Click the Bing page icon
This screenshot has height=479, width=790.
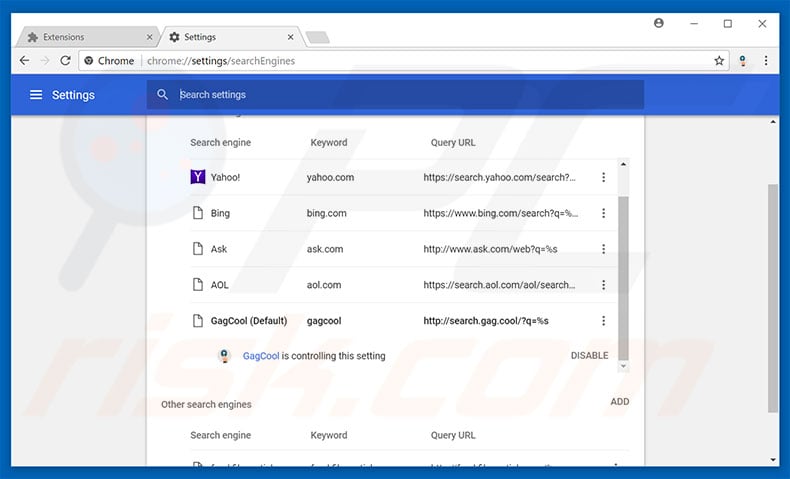(x=198, y=213)
